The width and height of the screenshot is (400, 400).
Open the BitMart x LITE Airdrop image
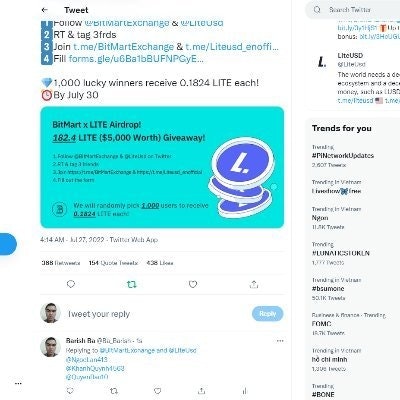[162, 167]
